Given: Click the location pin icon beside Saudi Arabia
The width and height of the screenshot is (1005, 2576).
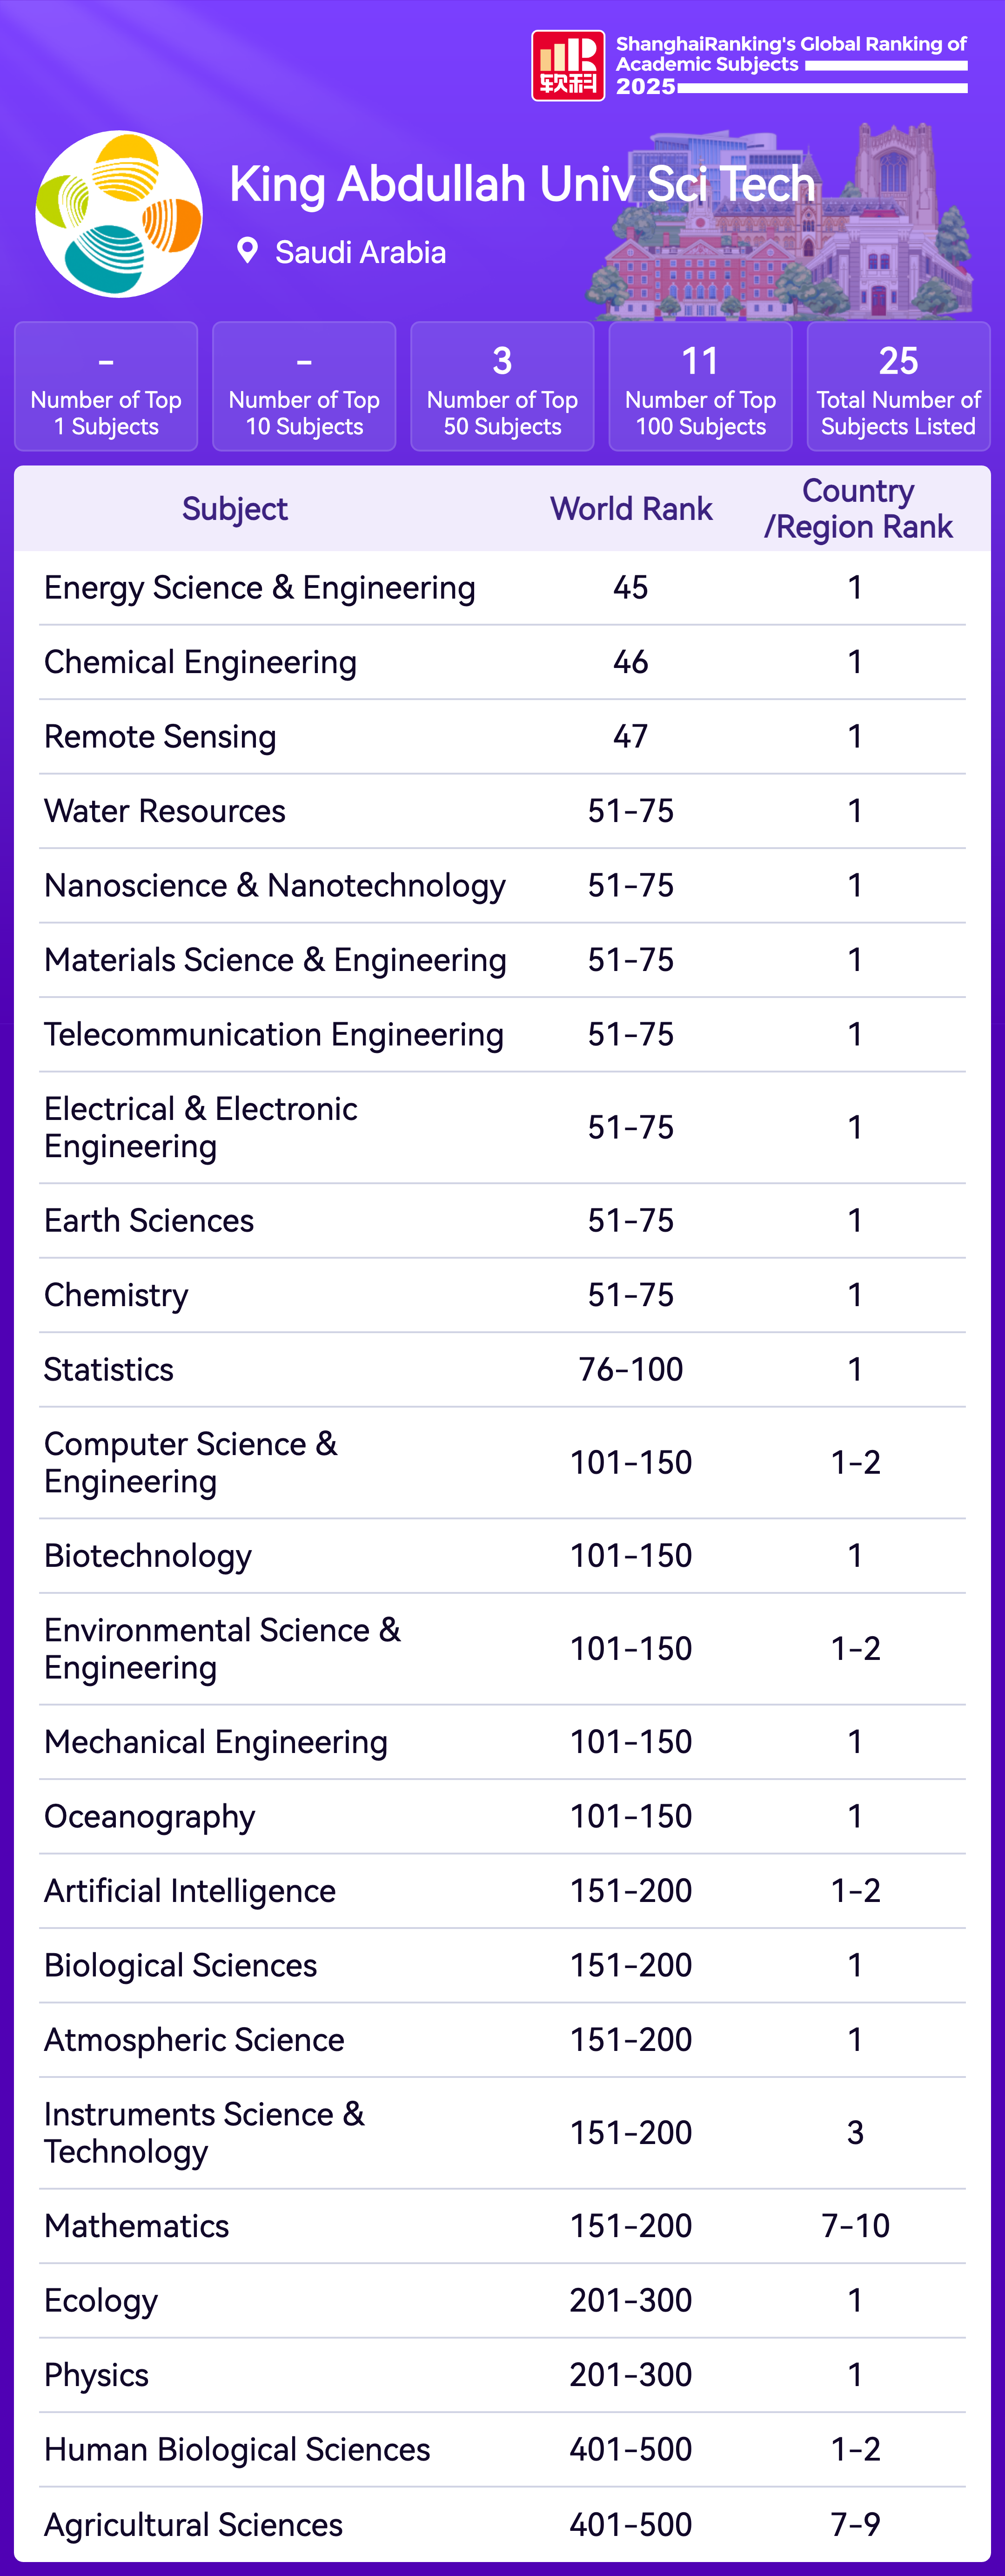Looking at the screenshot, I should pyautogui.click(x=247, y=251).
